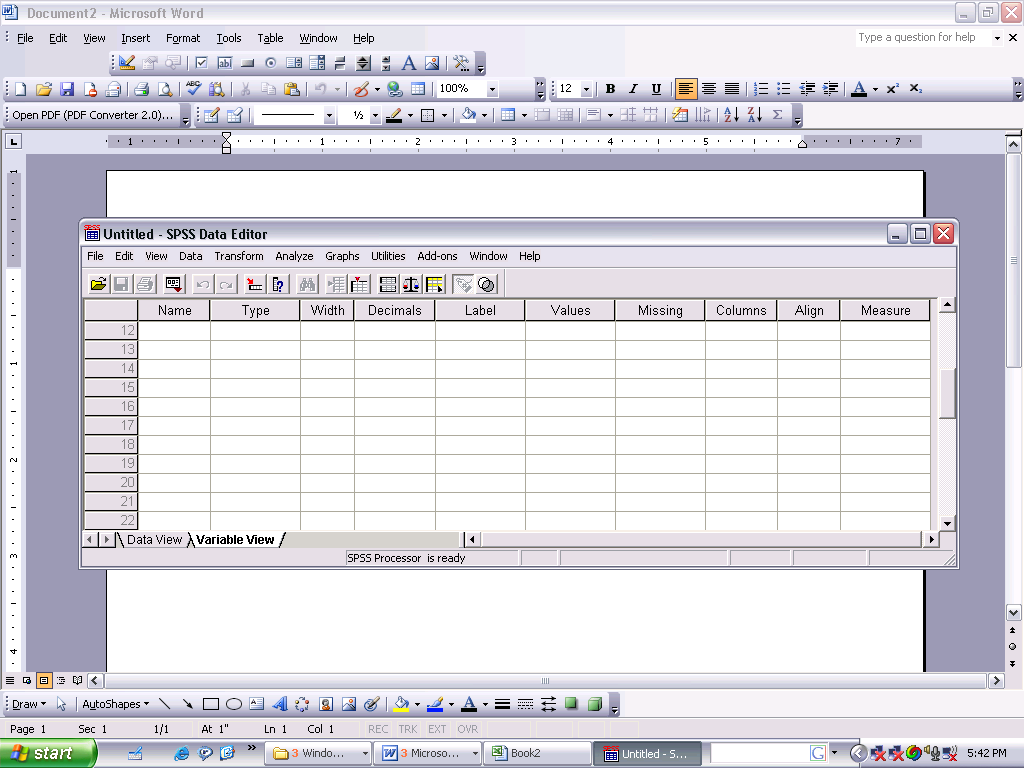The height and width of the screenshot is (768, 1024).
Task: Click the SPSS Dialog Recall icon
Action: pos(174,284)
